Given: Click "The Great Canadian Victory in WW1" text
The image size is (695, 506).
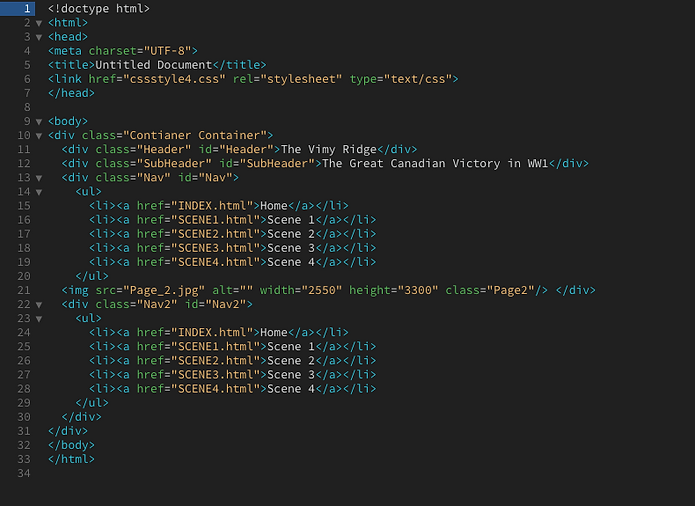Looking at the screenshot, I should (x=435, y=163).
